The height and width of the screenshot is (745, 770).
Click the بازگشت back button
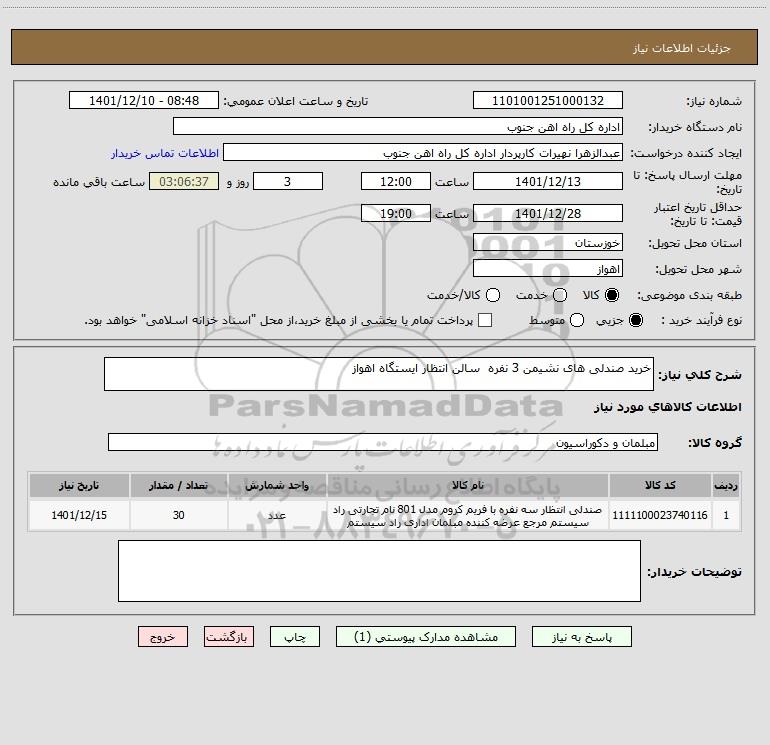[229, 637]
